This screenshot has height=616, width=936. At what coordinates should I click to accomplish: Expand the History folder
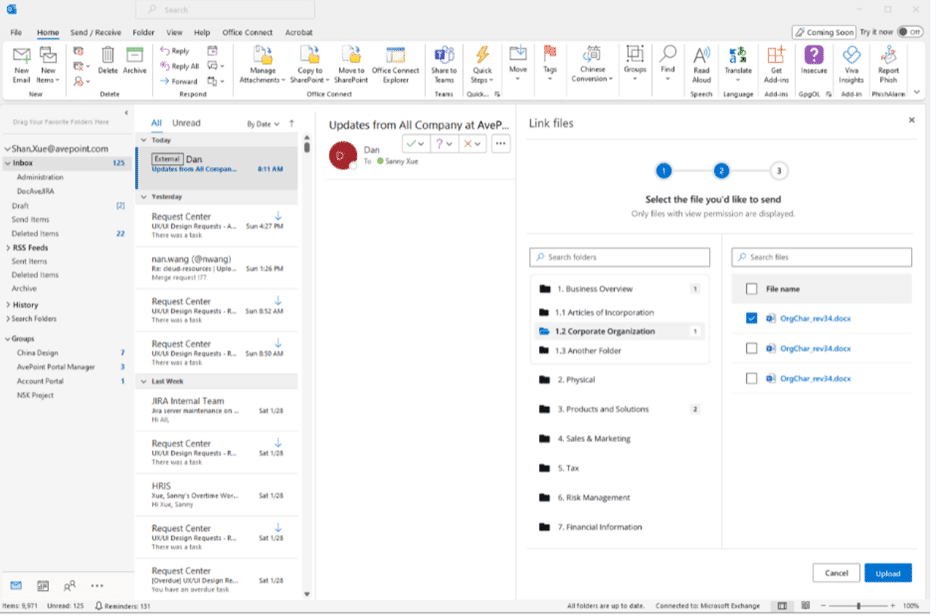coord(8,305)
